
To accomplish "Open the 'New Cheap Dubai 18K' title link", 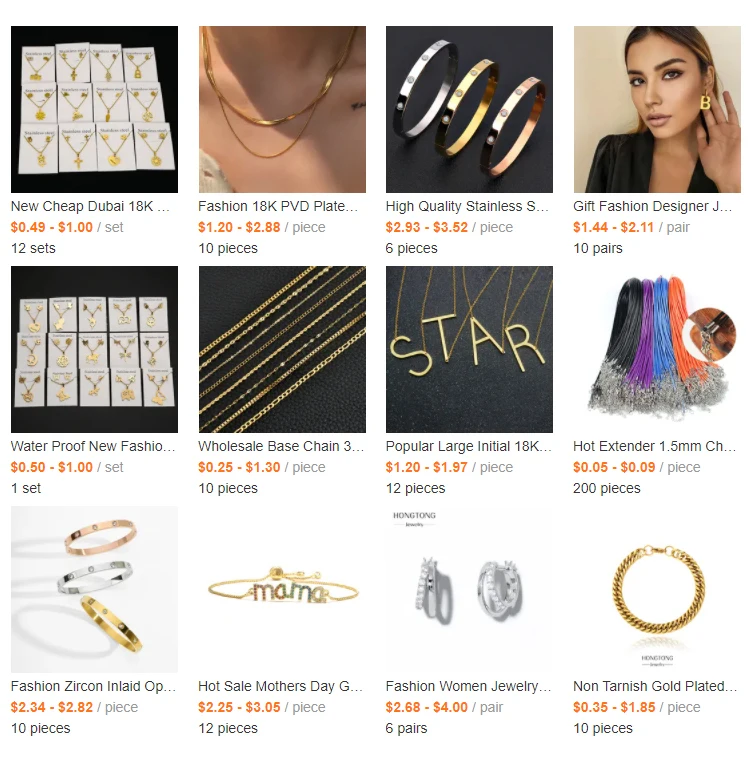I will (91, 206).
